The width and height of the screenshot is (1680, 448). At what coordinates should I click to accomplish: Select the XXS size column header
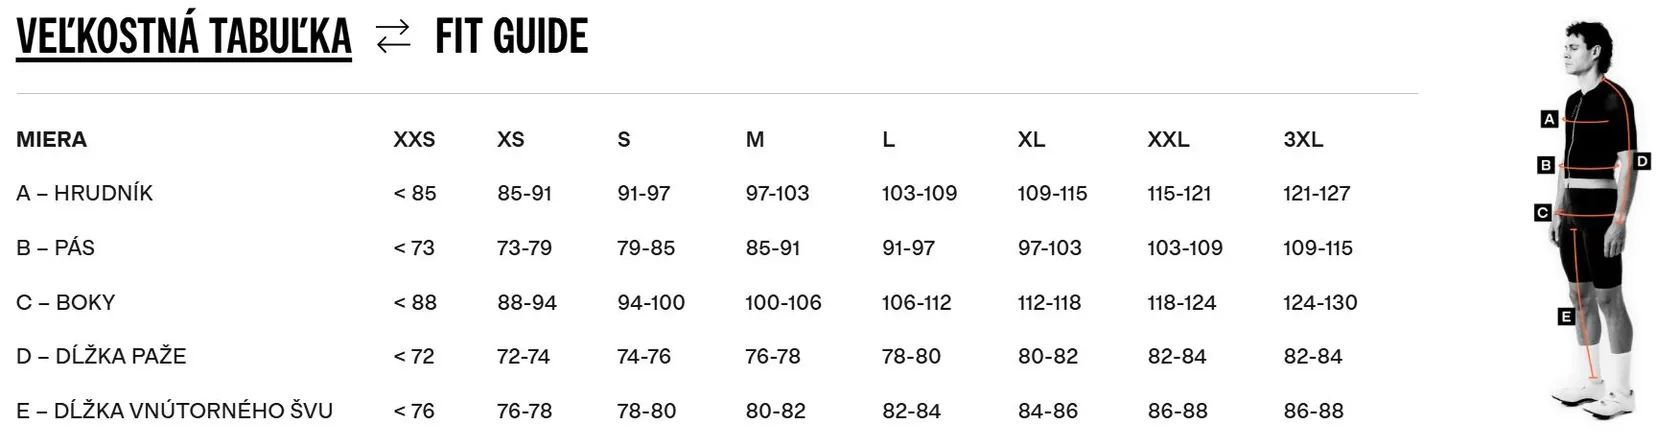point(414,140)
